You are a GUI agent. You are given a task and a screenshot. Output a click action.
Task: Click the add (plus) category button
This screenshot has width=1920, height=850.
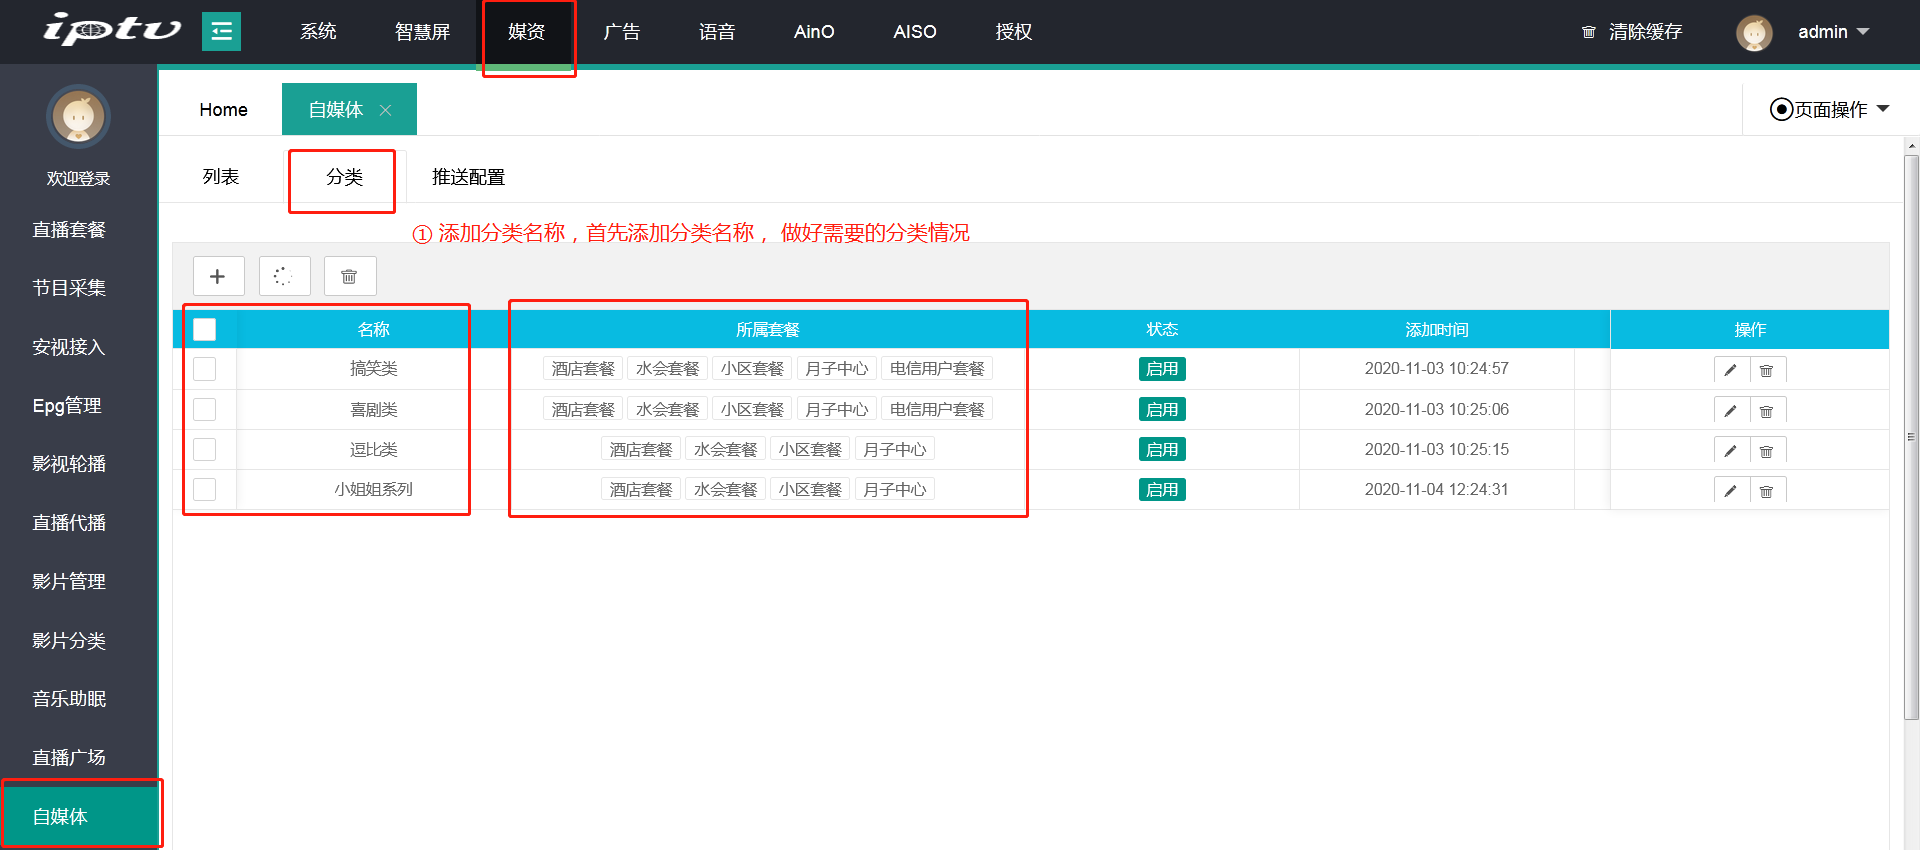218,276
